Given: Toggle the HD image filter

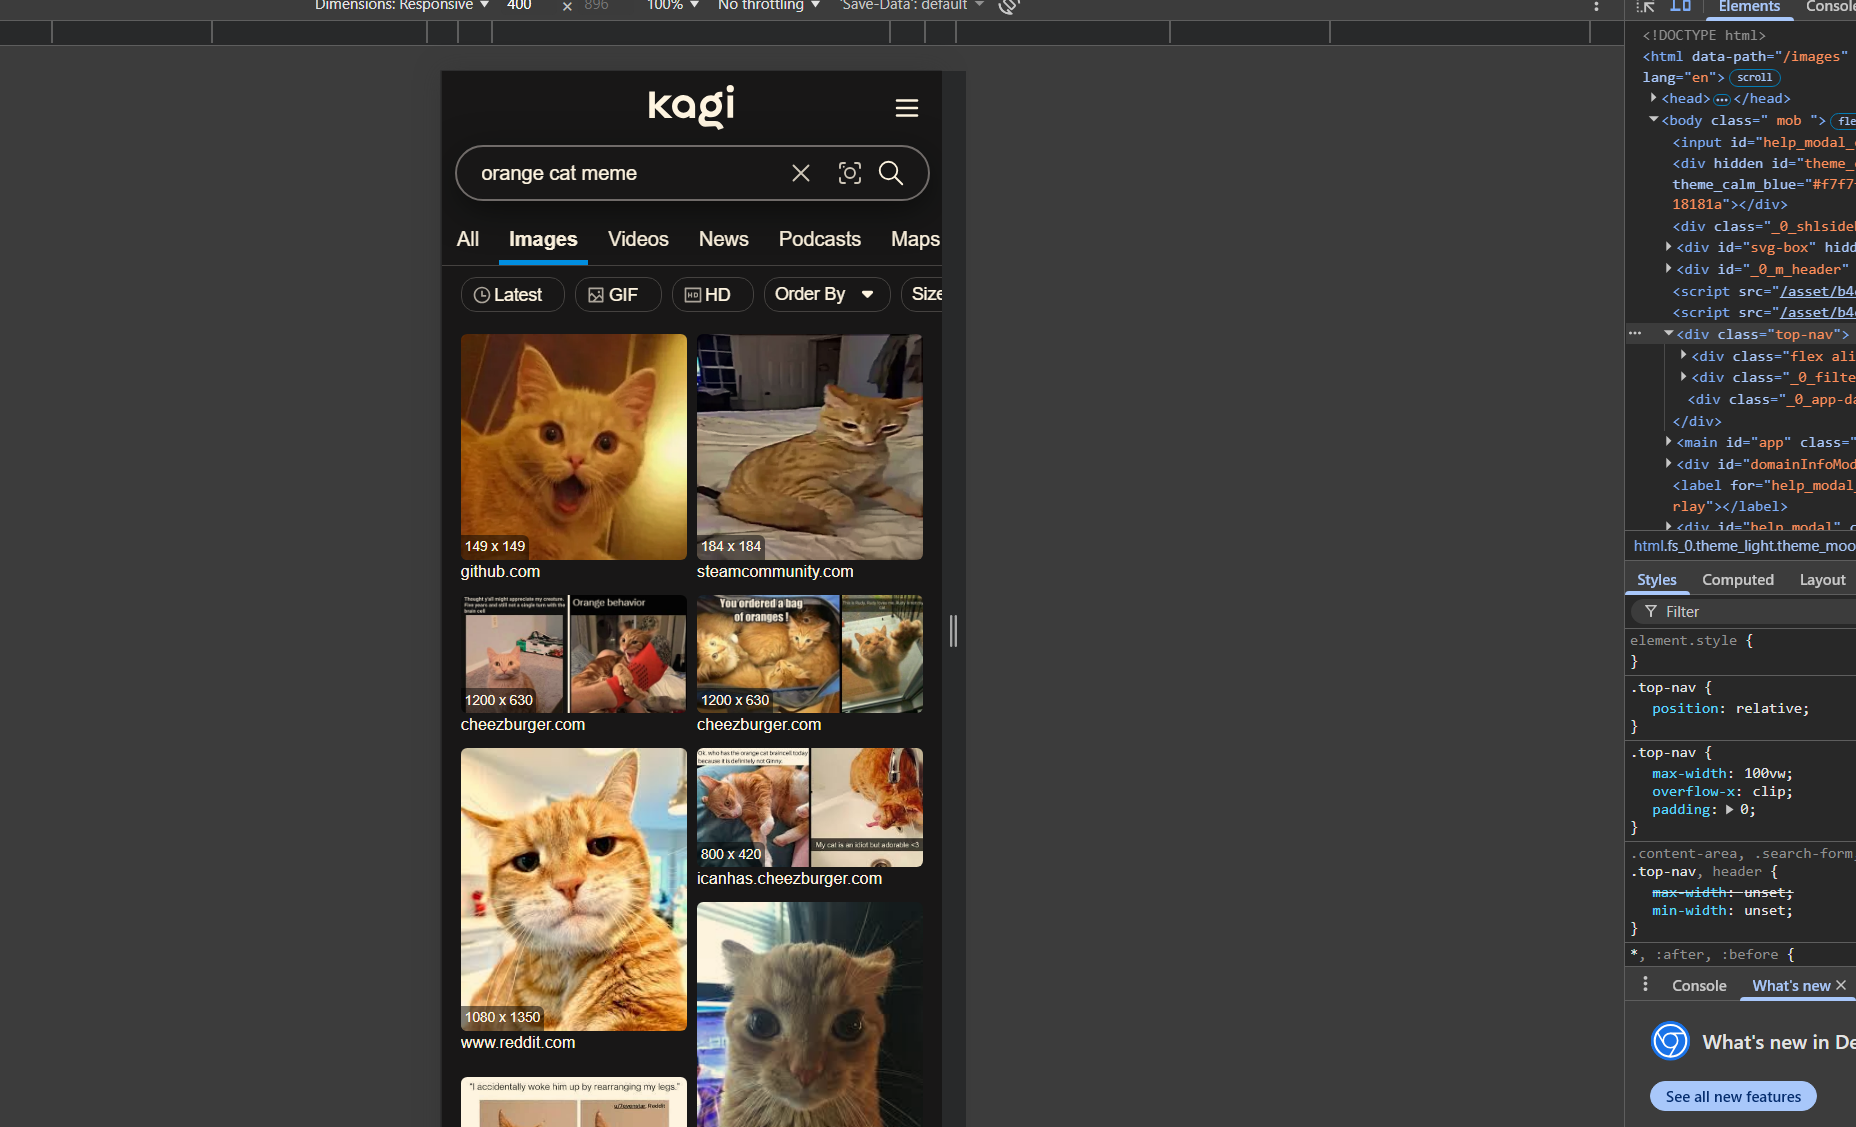Looking at the screenshot, I should [x=711, y=295].
